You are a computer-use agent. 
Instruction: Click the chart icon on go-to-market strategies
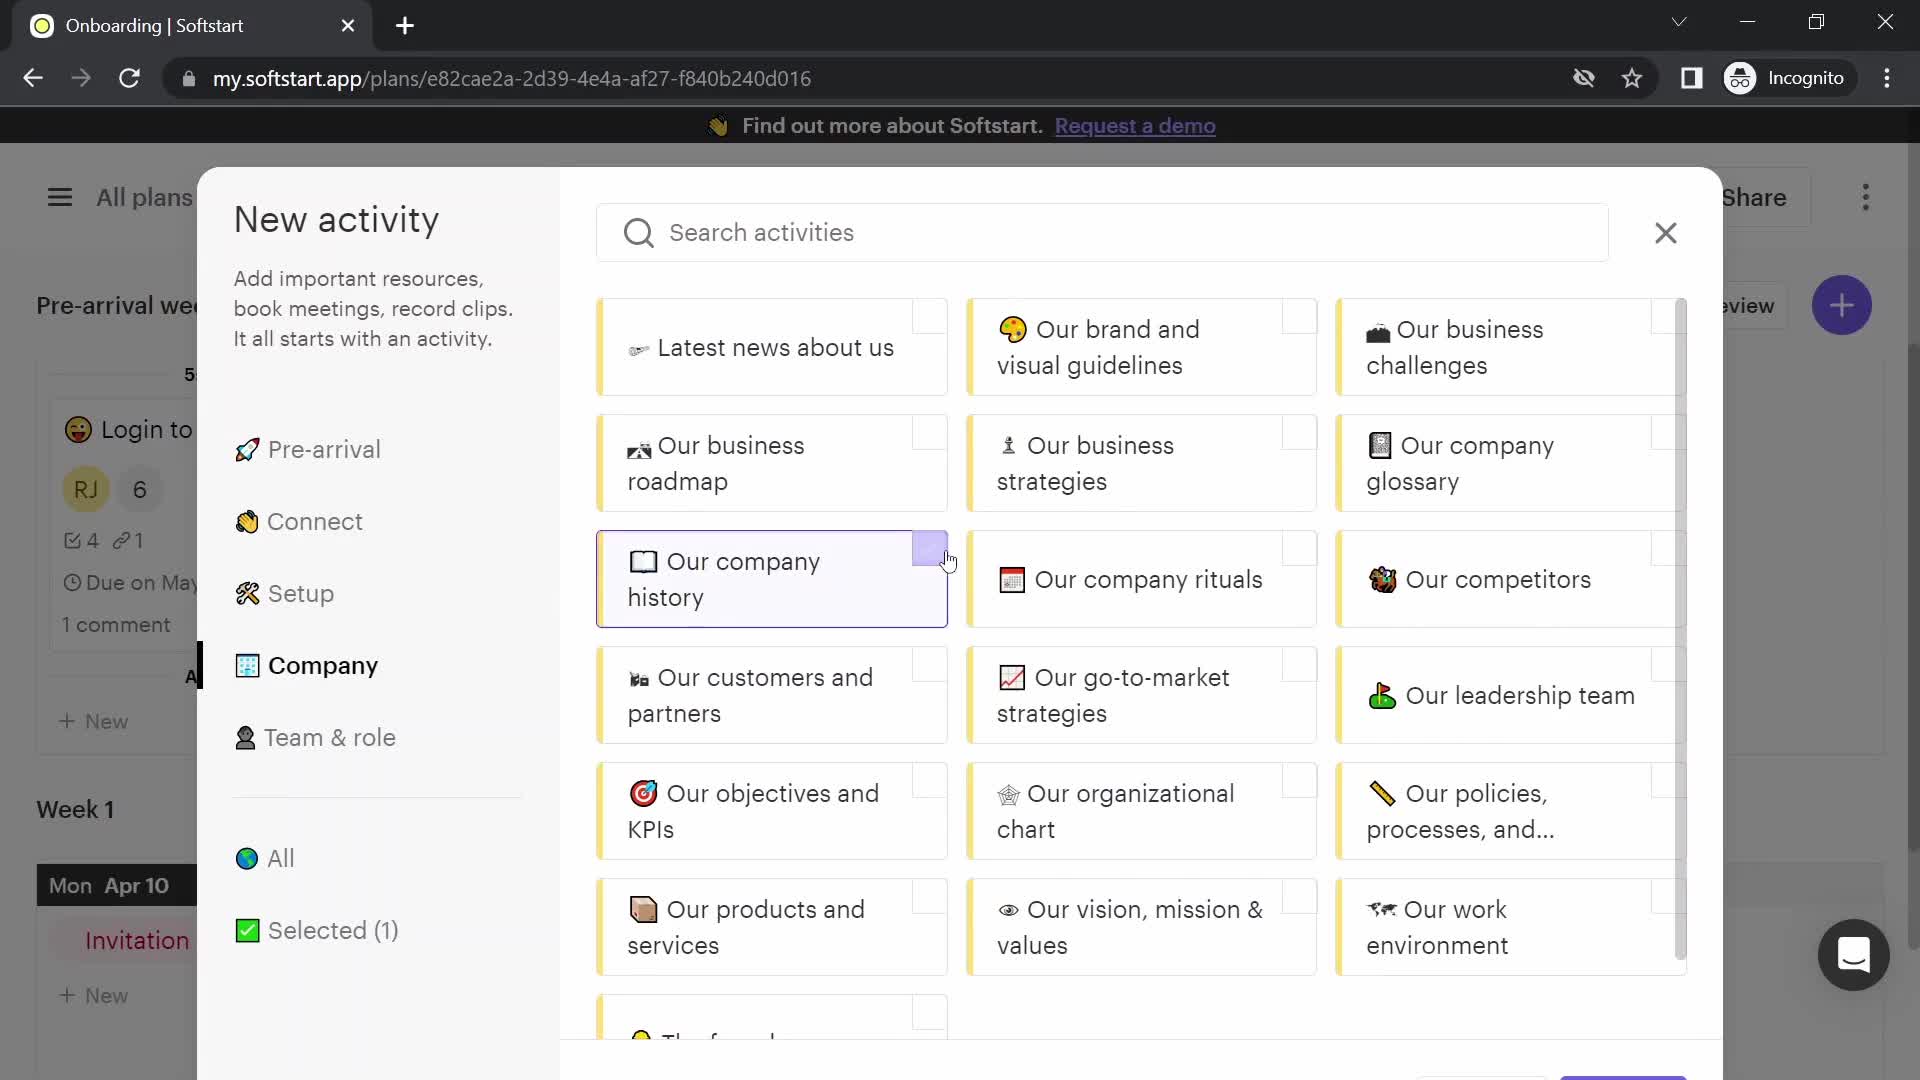(x=1012, y=678)
